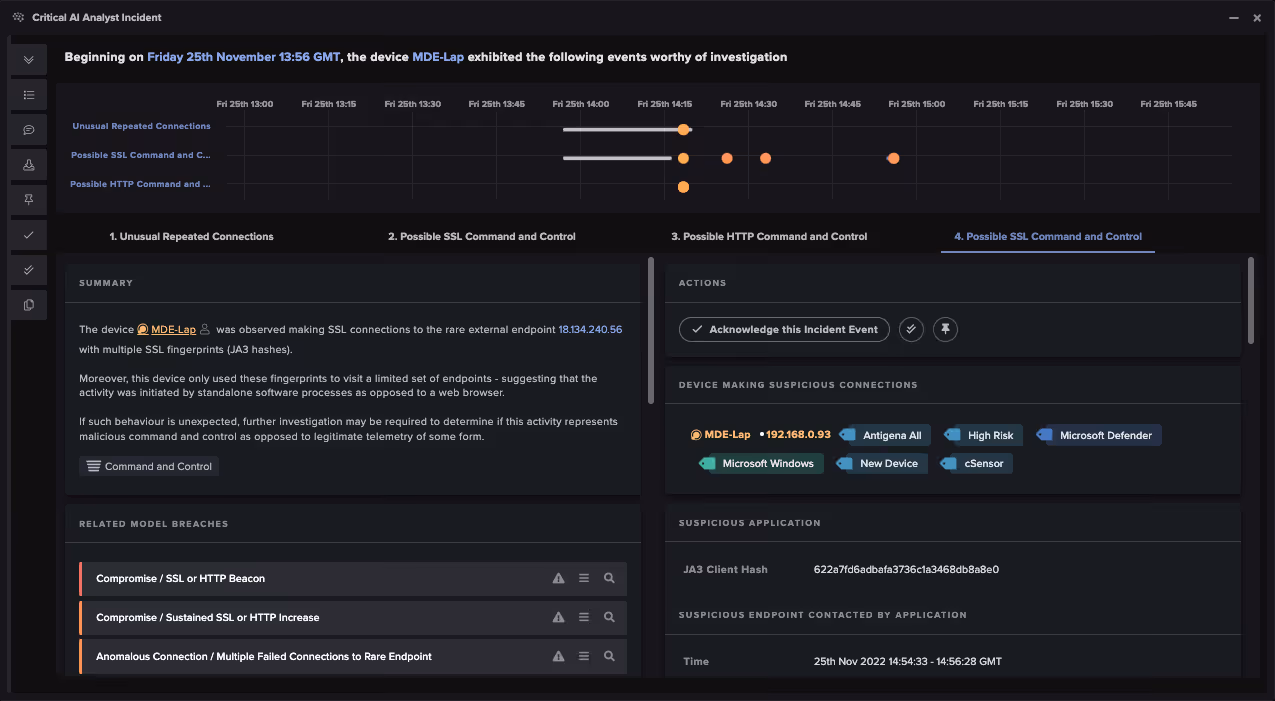This screenshot has height=701, width=1275.
Task: Click the Antigena All tag
Action: (x=885, y=435)
